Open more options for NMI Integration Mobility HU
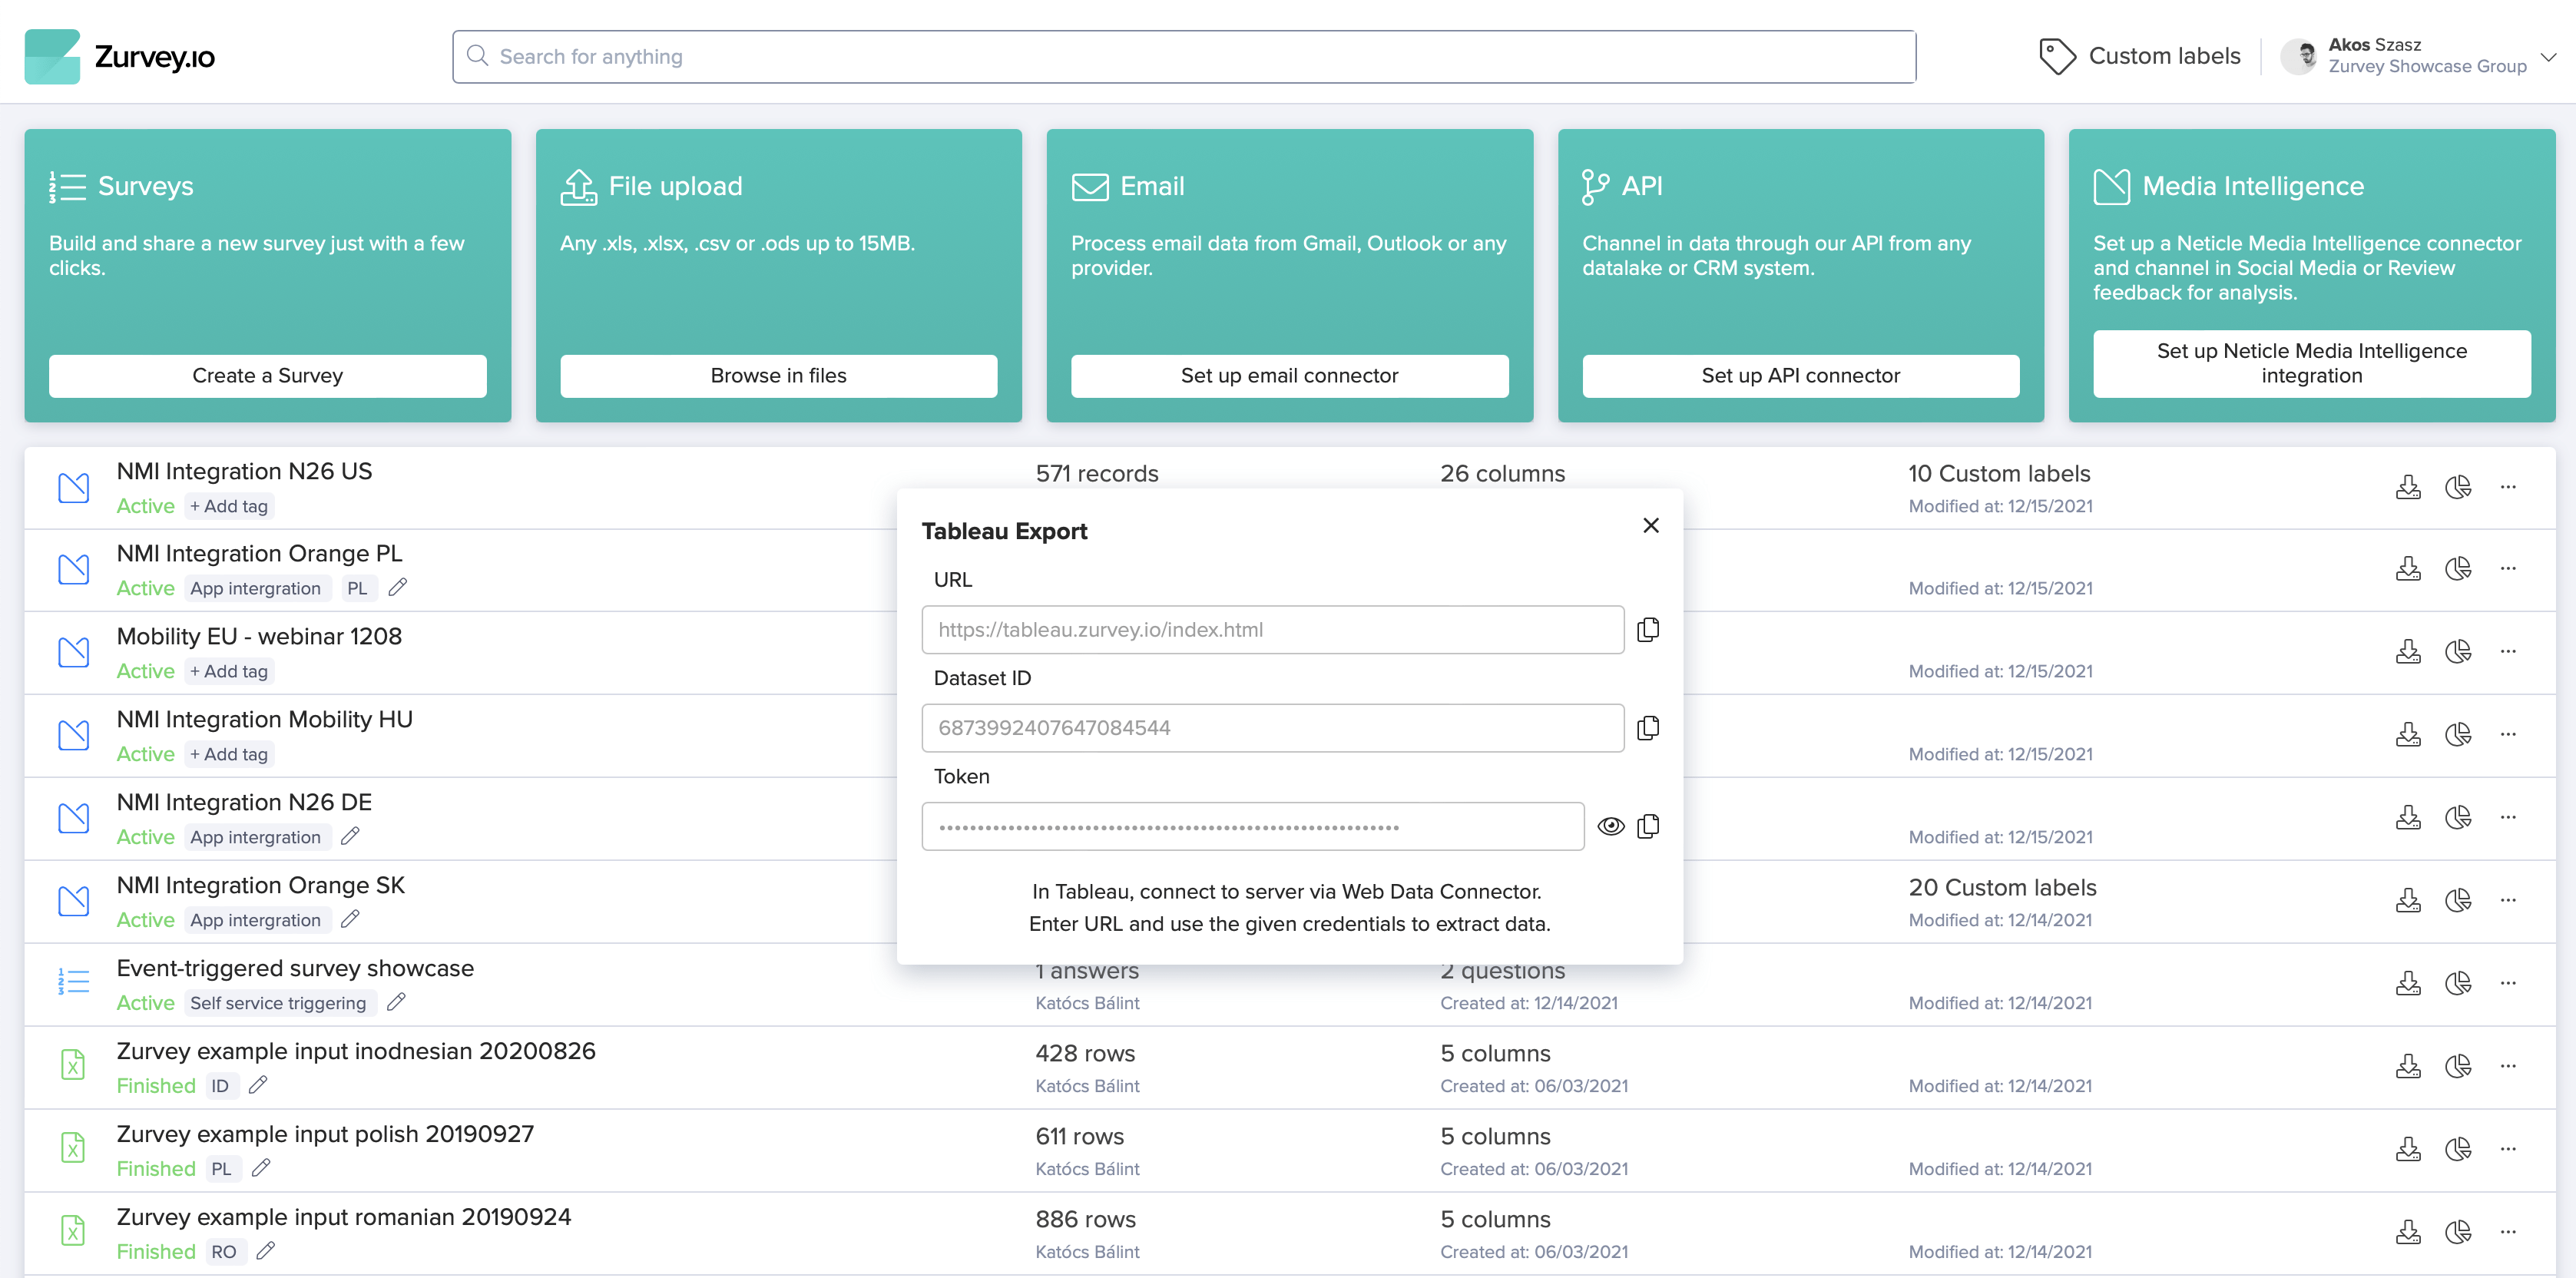Viewport: 2576px width, 1278px height. tap(2508, 734)
